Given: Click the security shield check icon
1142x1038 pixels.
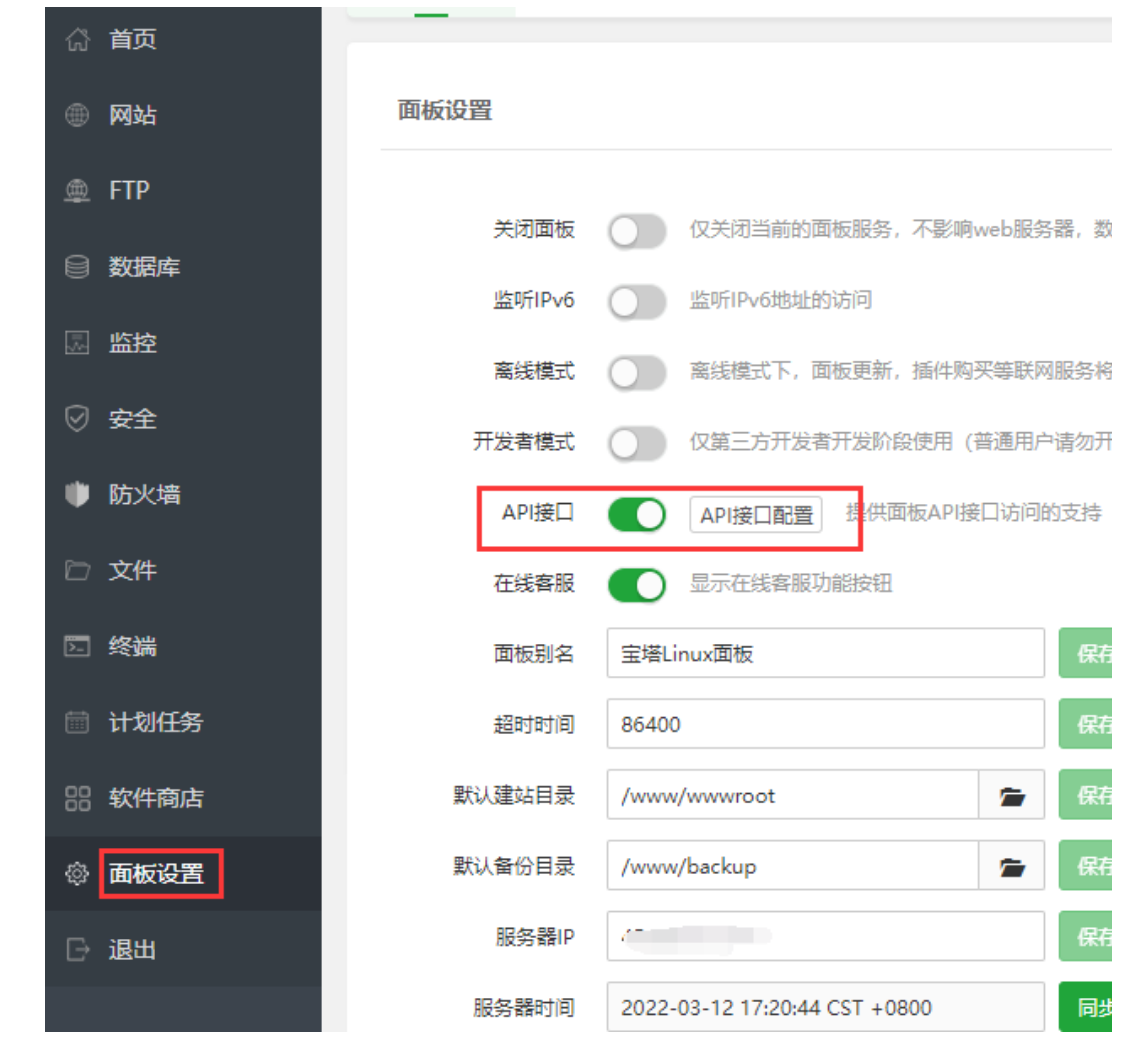Looking at the screenshot, I should click(77, 419).
